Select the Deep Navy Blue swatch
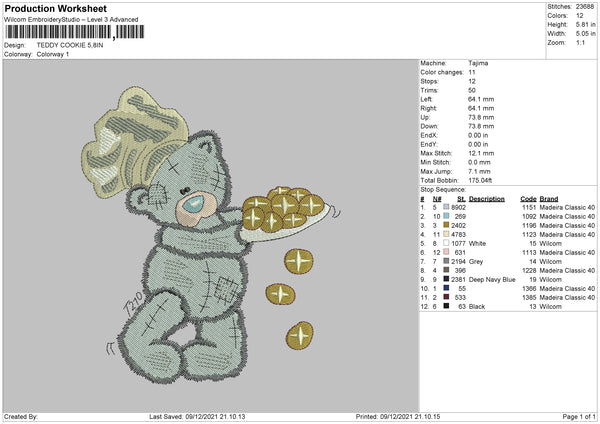The image size is (600, 424). click(x=446, y=279)
